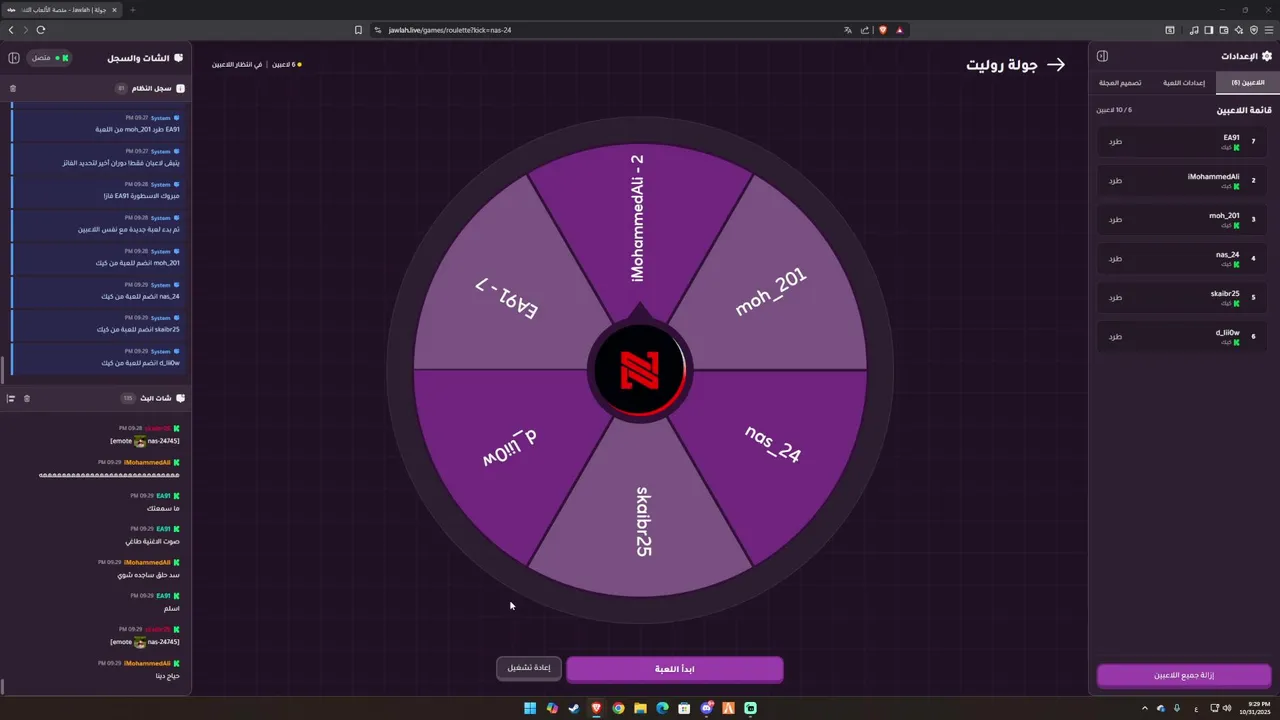
Task: Open the new tab plus button
Action: (133, 10)
